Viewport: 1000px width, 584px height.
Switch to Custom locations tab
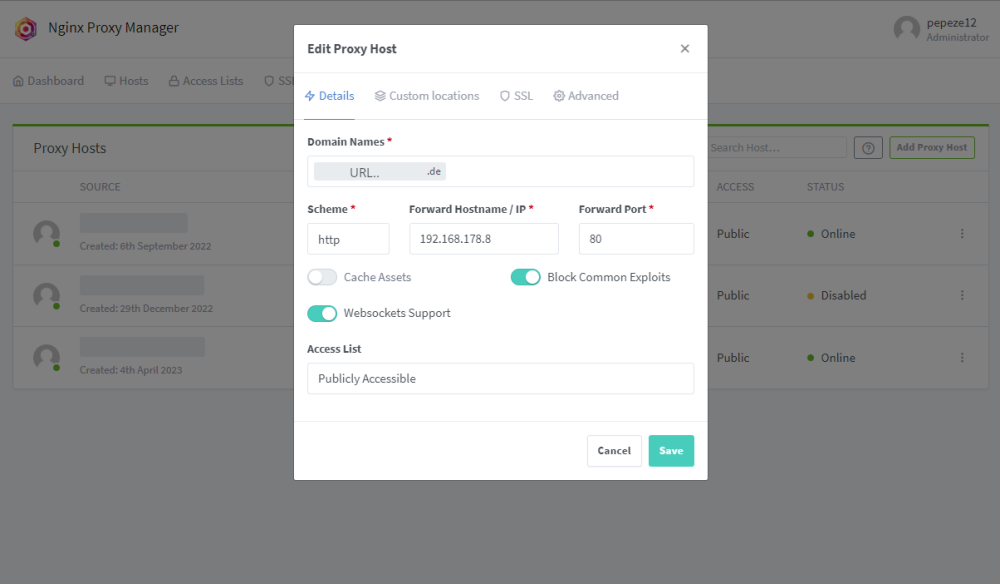point(427,96)
